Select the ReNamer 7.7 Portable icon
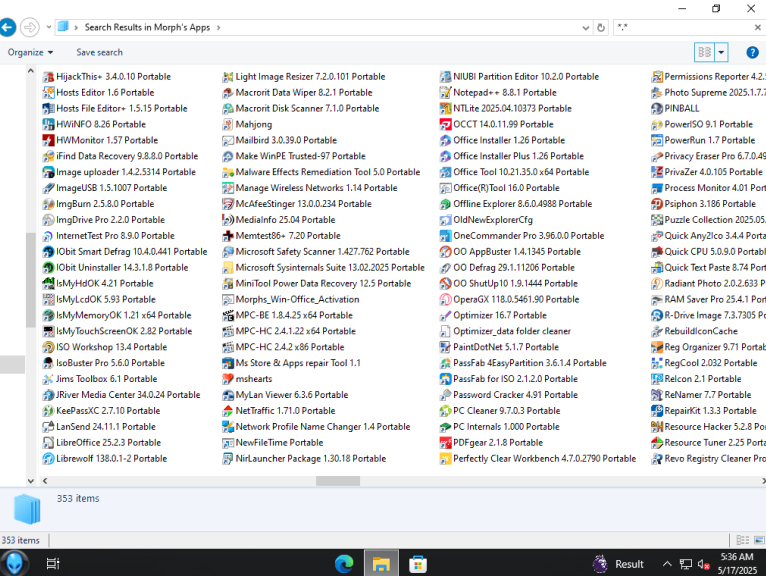This screenshot has width=766, height=576. (x=657, y=395)
